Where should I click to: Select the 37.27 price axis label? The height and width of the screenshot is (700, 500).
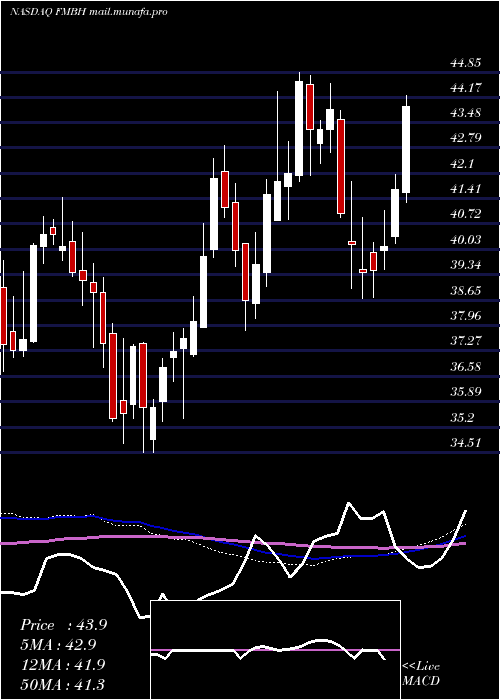[x=466, y=342]
